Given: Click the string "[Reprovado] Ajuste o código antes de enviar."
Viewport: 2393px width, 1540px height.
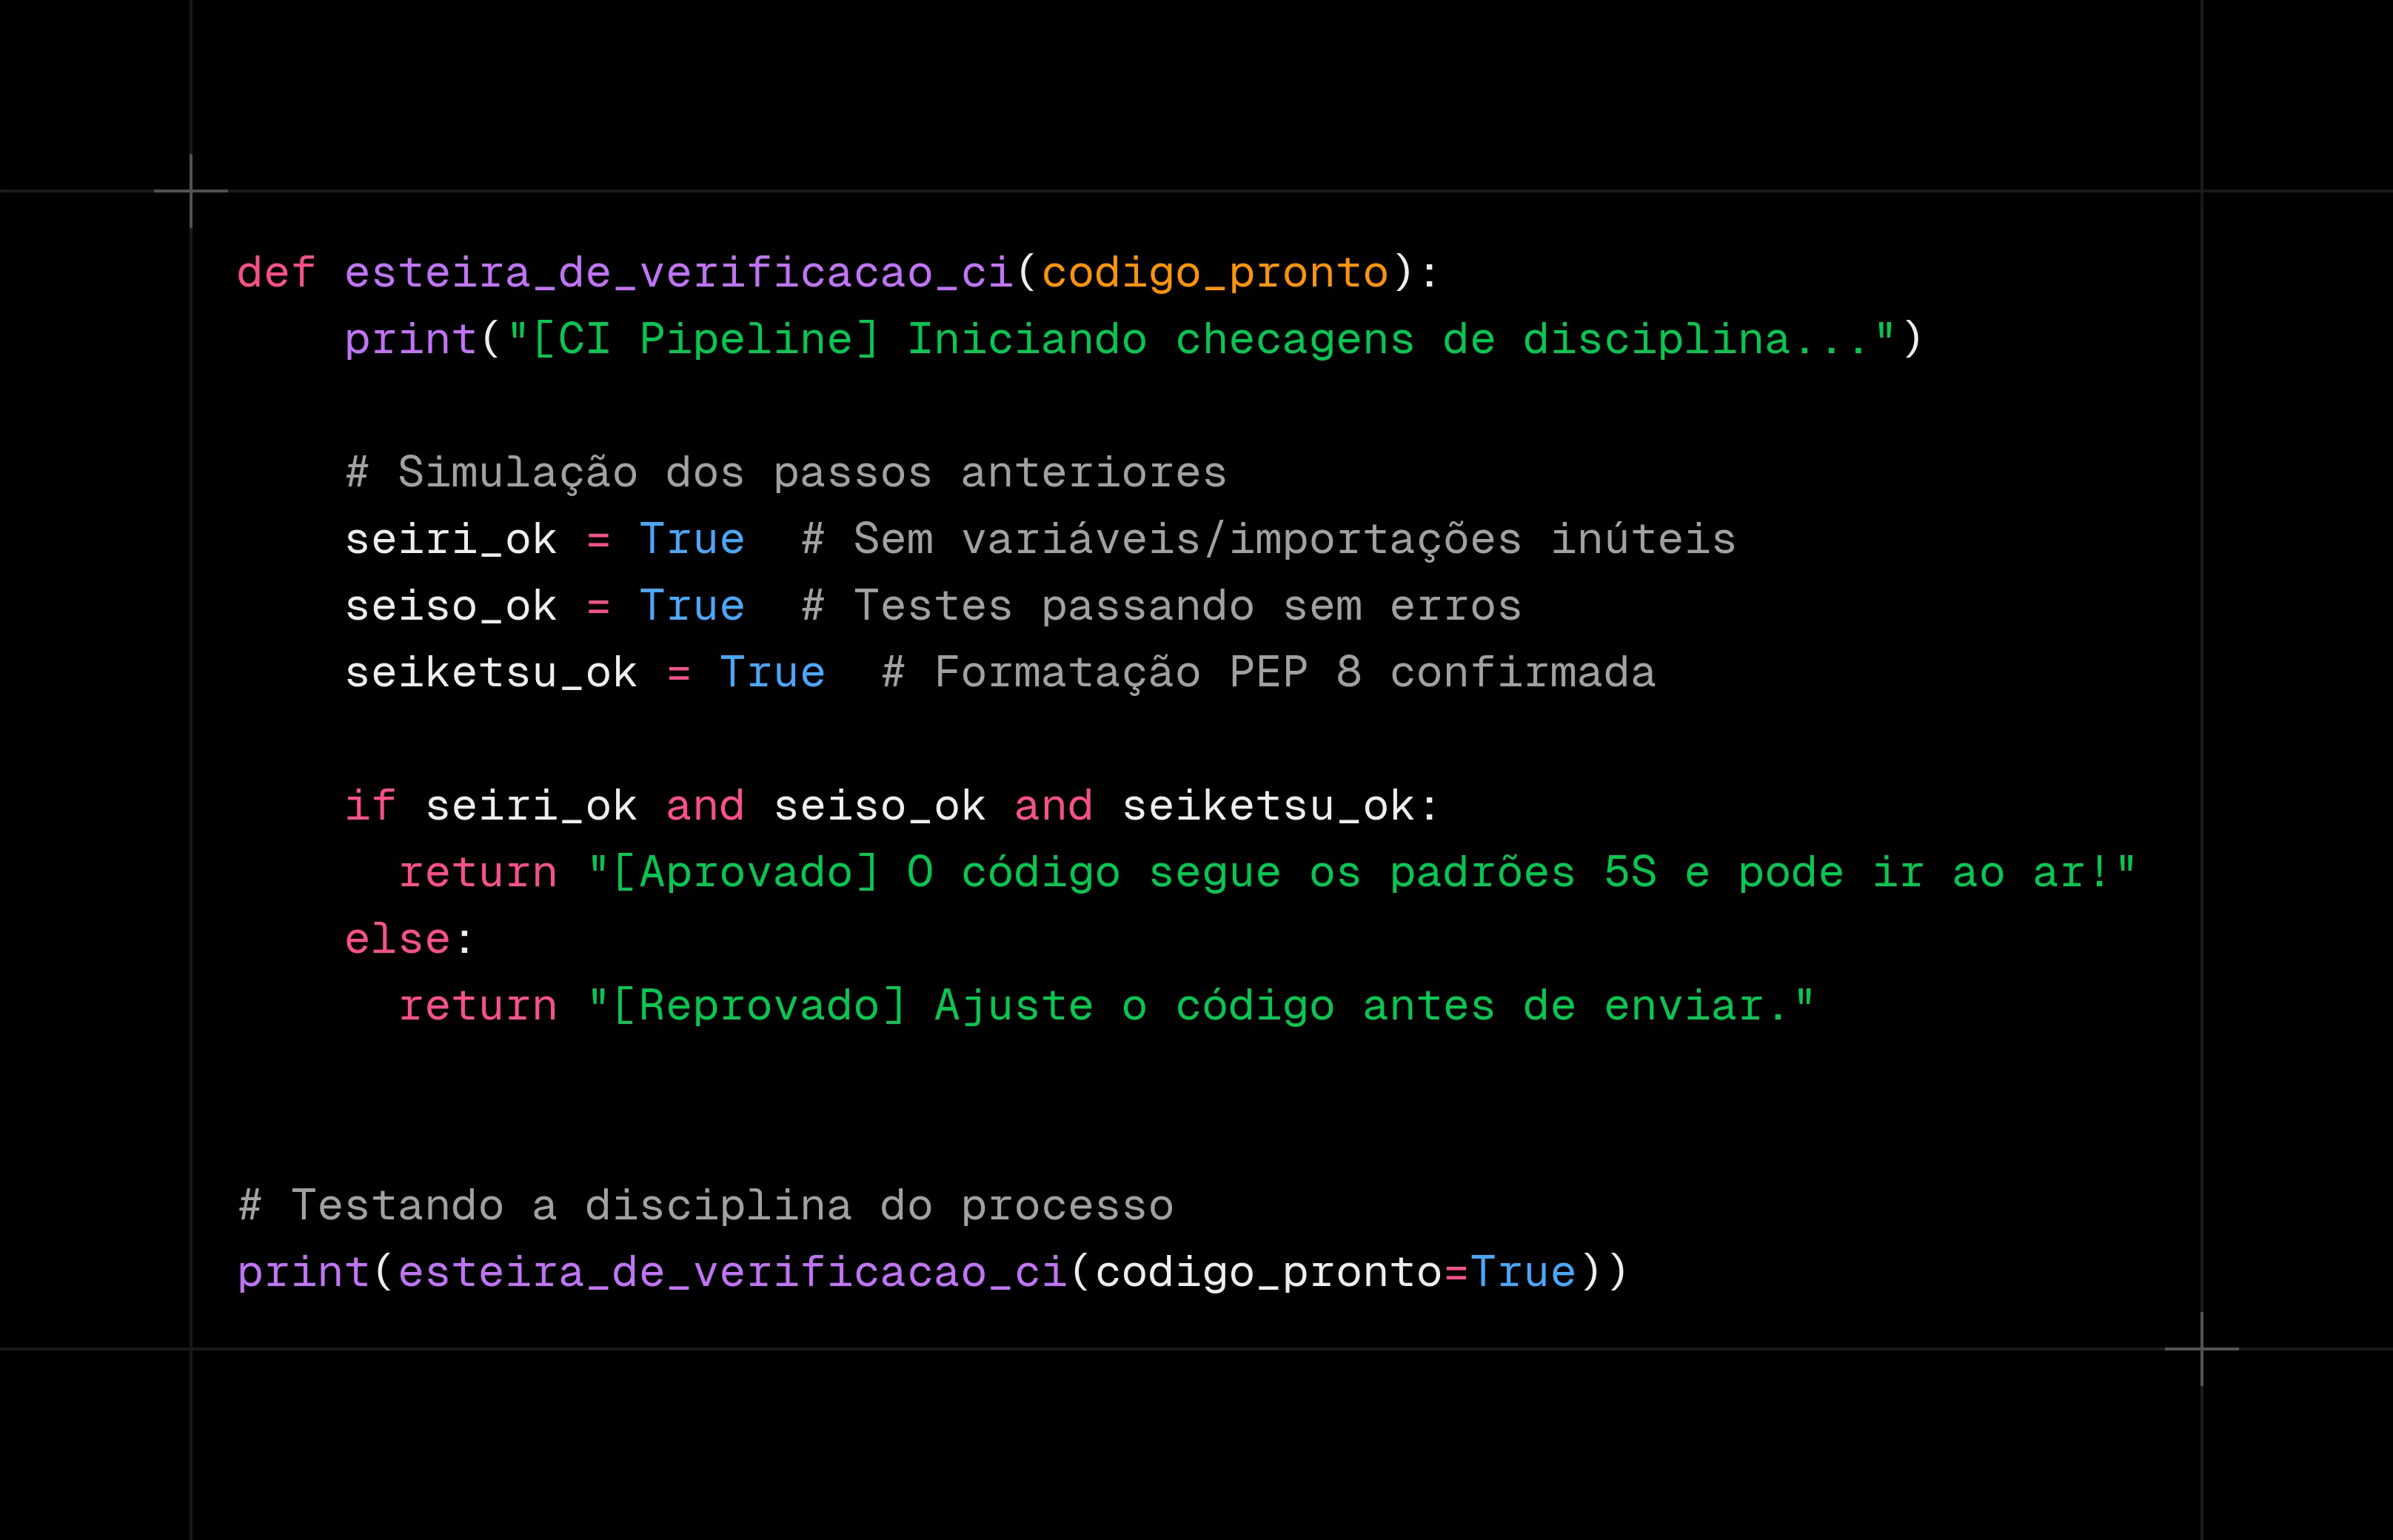Looking at the screenshot, I should 1201,1006.
